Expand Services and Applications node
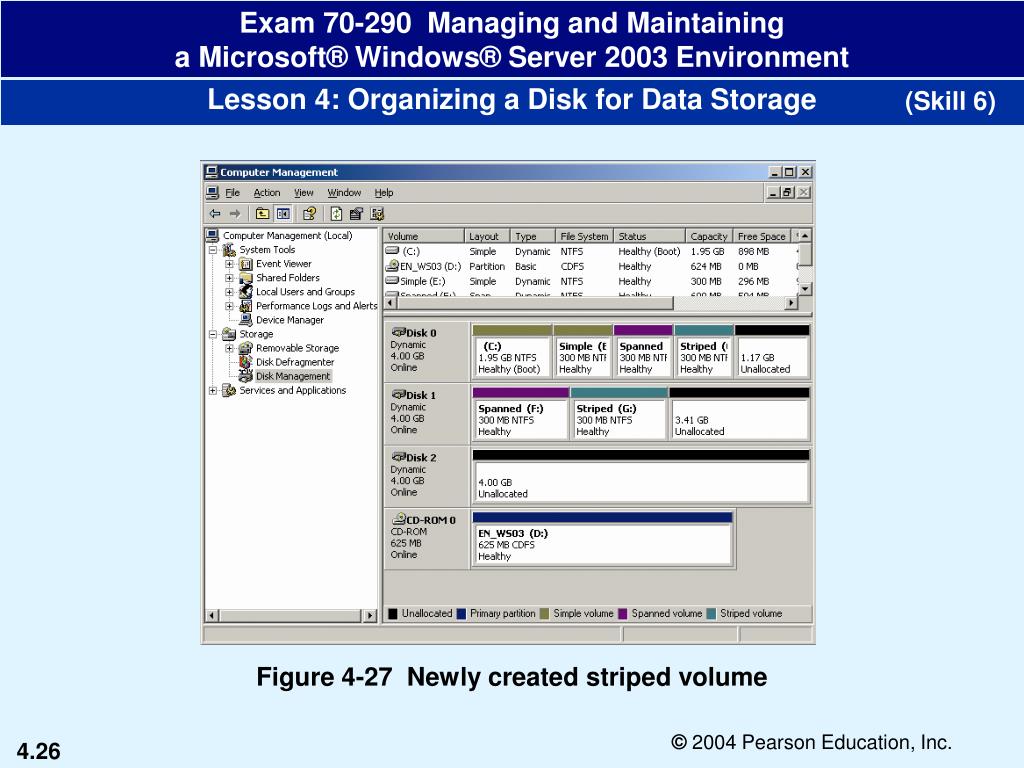The image size is (1024, 768). [213, 391]
